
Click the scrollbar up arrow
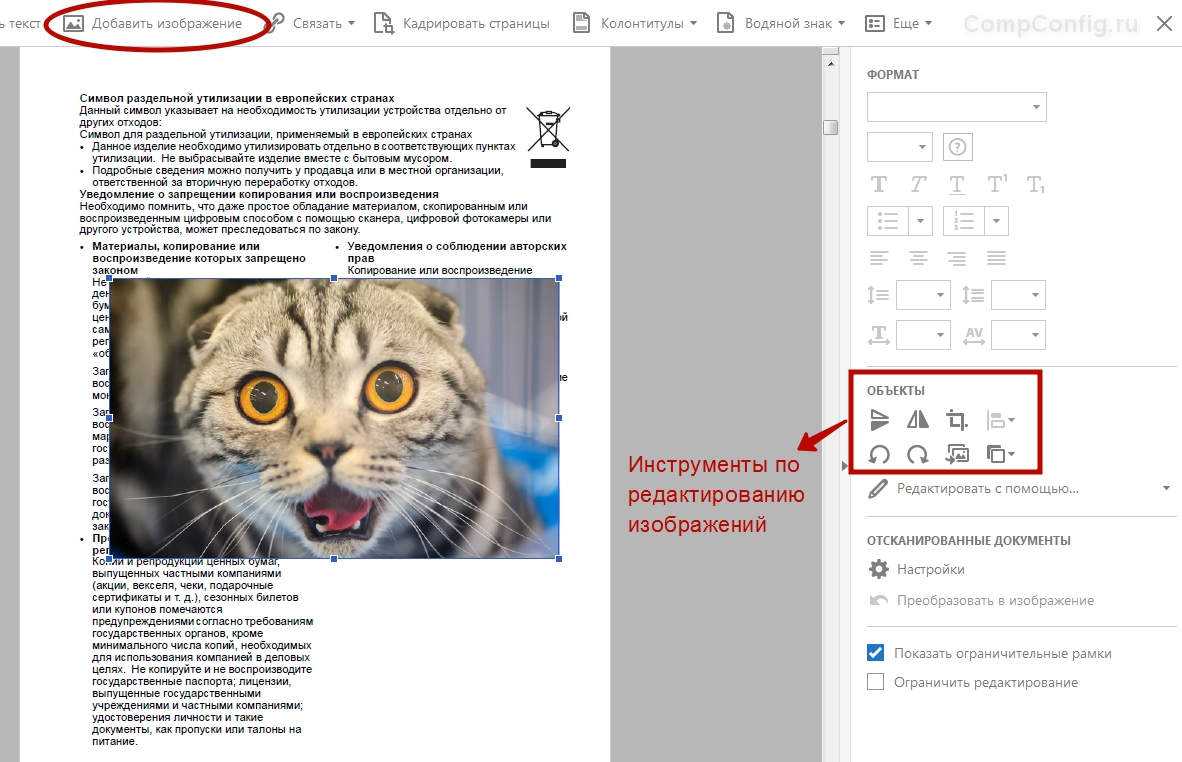831,64
